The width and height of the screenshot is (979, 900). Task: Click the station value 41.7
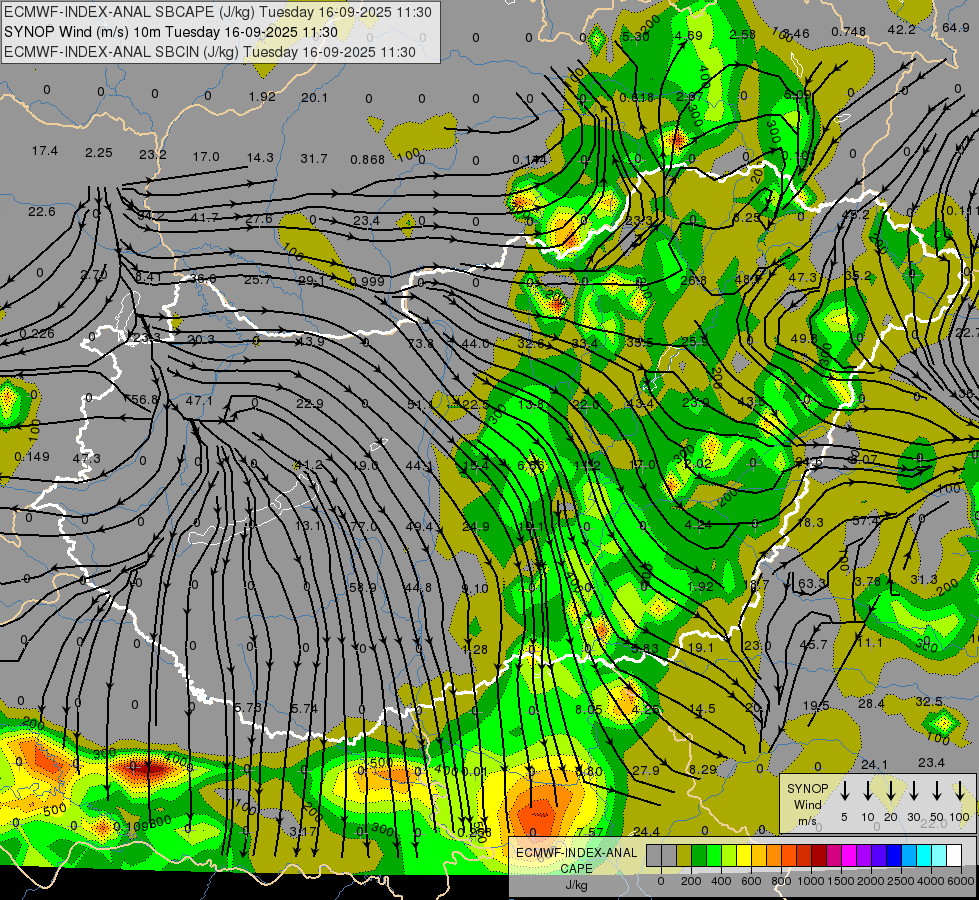point(205,217)
